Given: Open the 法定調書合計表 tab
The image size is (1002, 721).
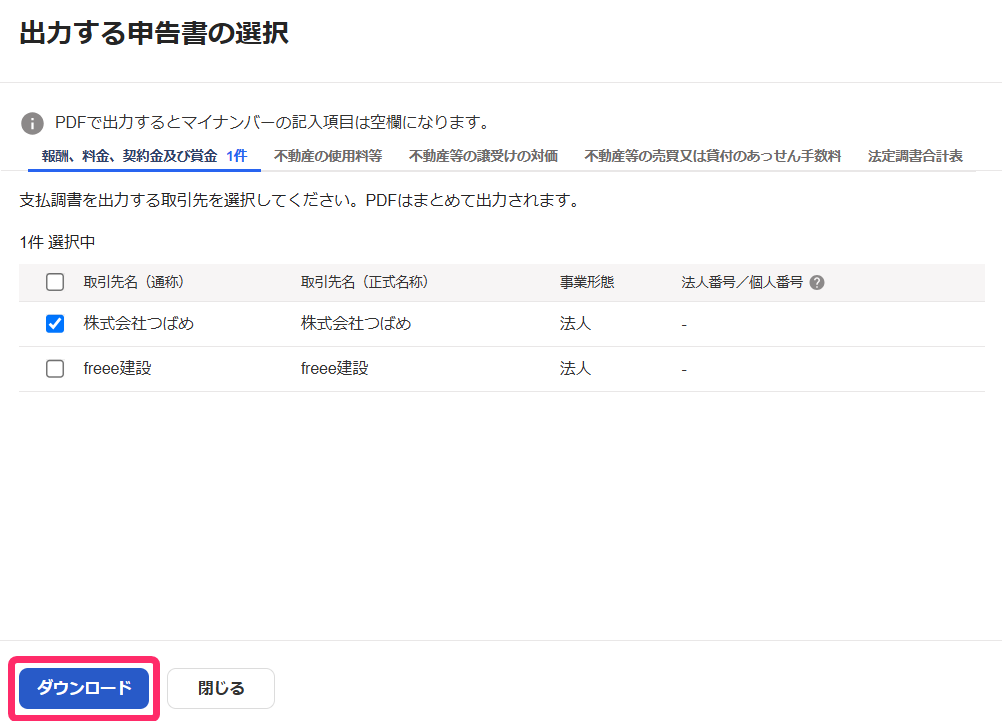Looking at the screenshot, I should [x=915, y=156].
